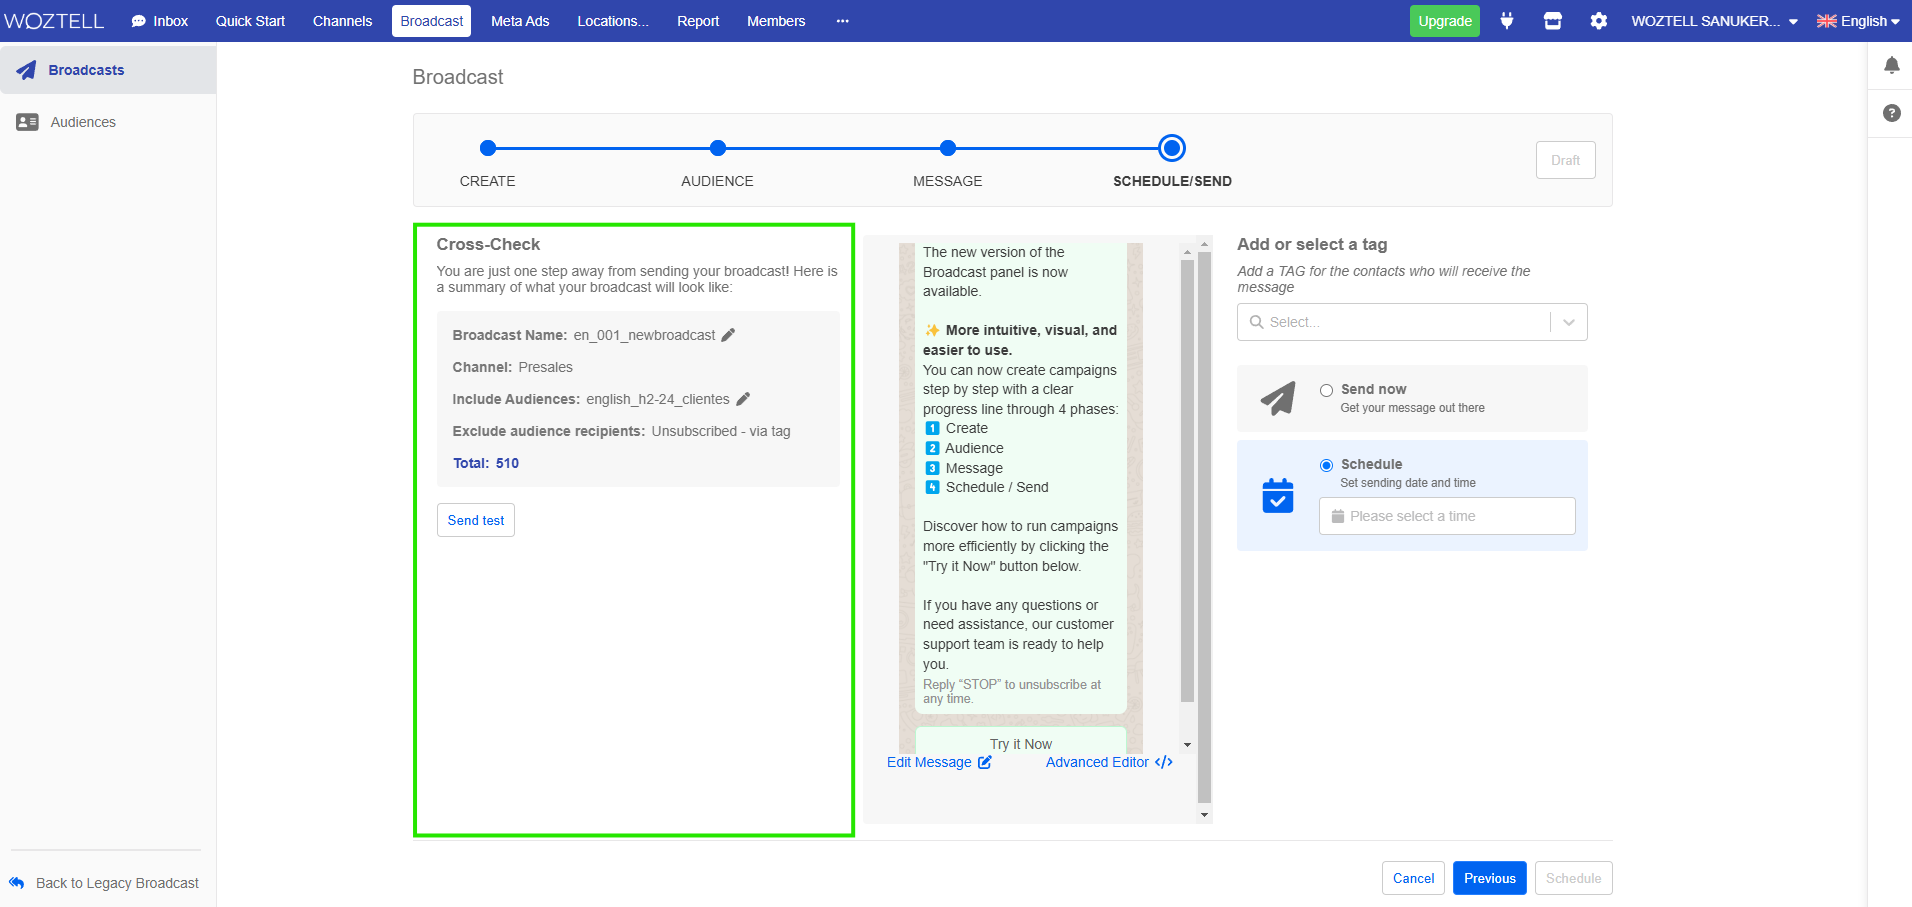Click the Please select a time field
Screen dimensions: 1912x907
point(1446,516)
